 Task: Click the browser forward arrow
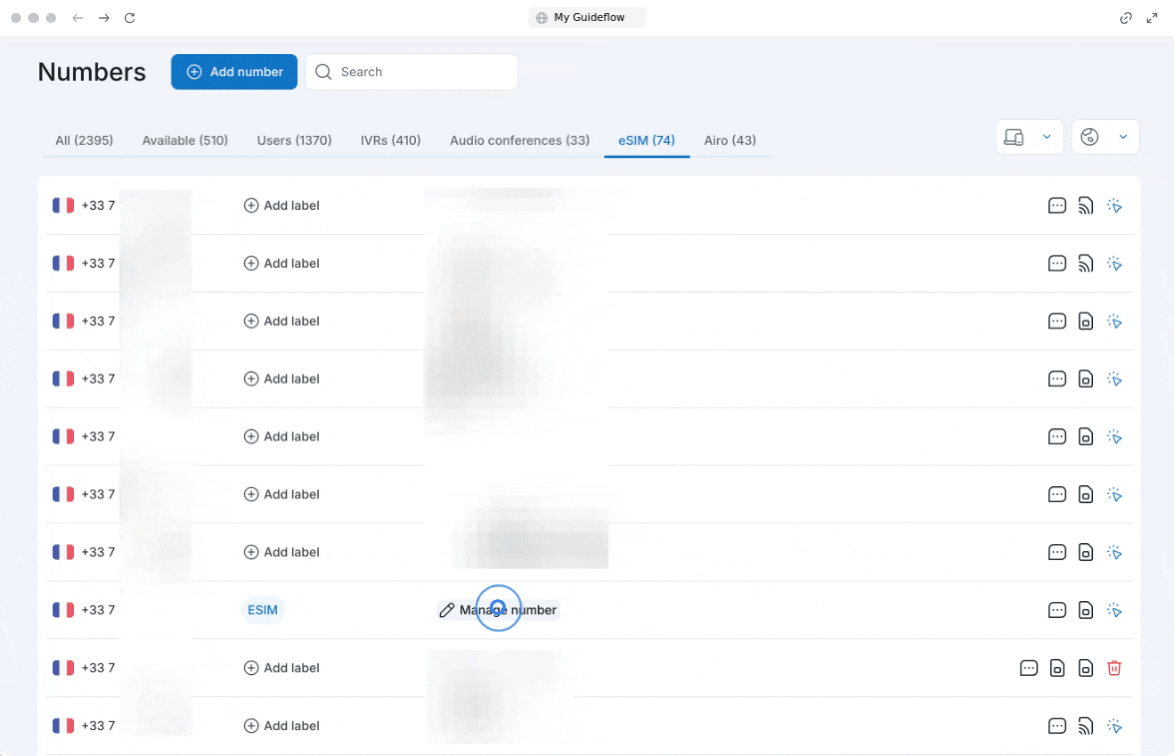(x=104, y=18)
